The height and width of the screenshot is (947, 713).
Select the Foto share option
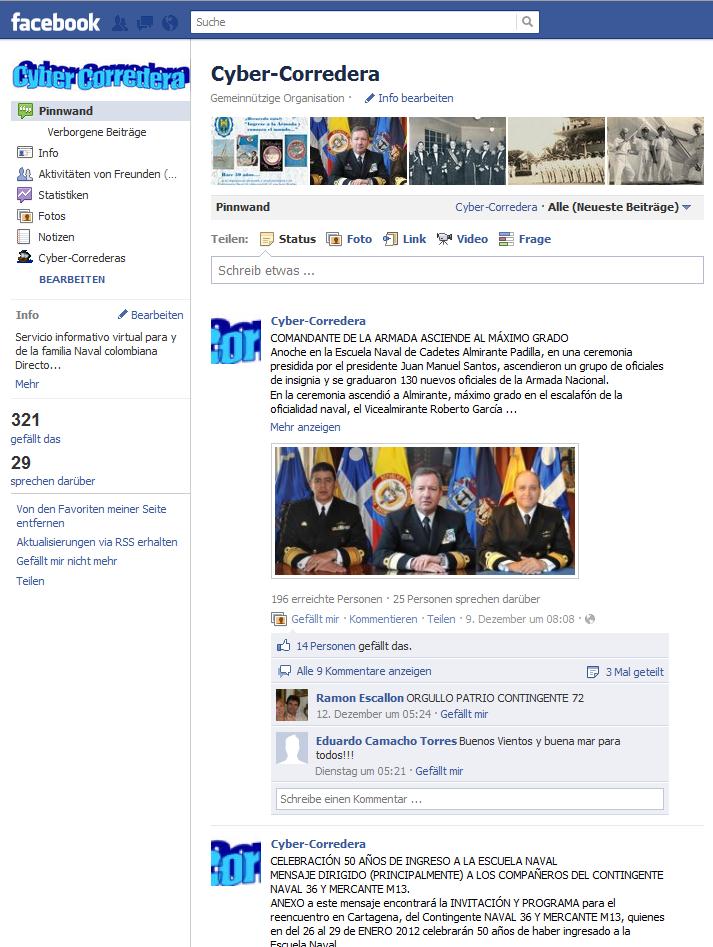tap(349, 239)
